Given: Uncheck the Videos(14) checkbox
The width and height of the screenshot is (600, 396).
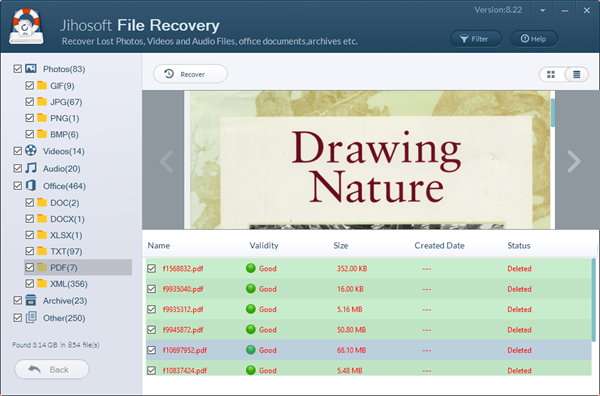Looking at the screenshot, I should click(18, 151).
